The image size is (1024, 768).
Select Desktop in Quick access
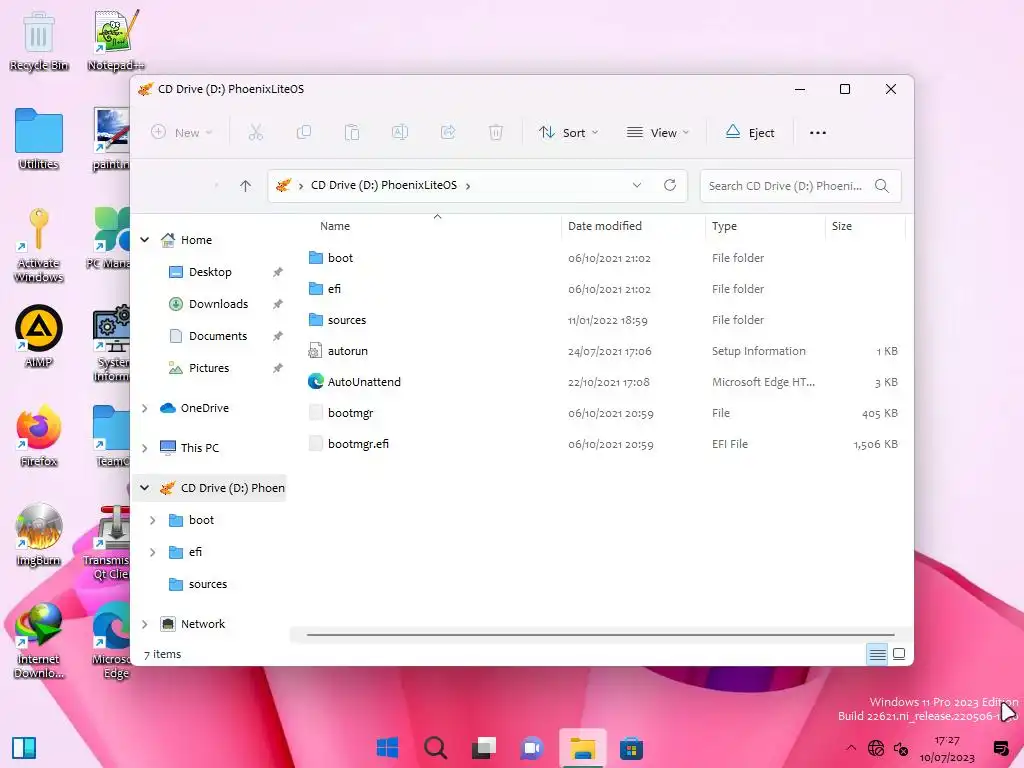[210, 272]
